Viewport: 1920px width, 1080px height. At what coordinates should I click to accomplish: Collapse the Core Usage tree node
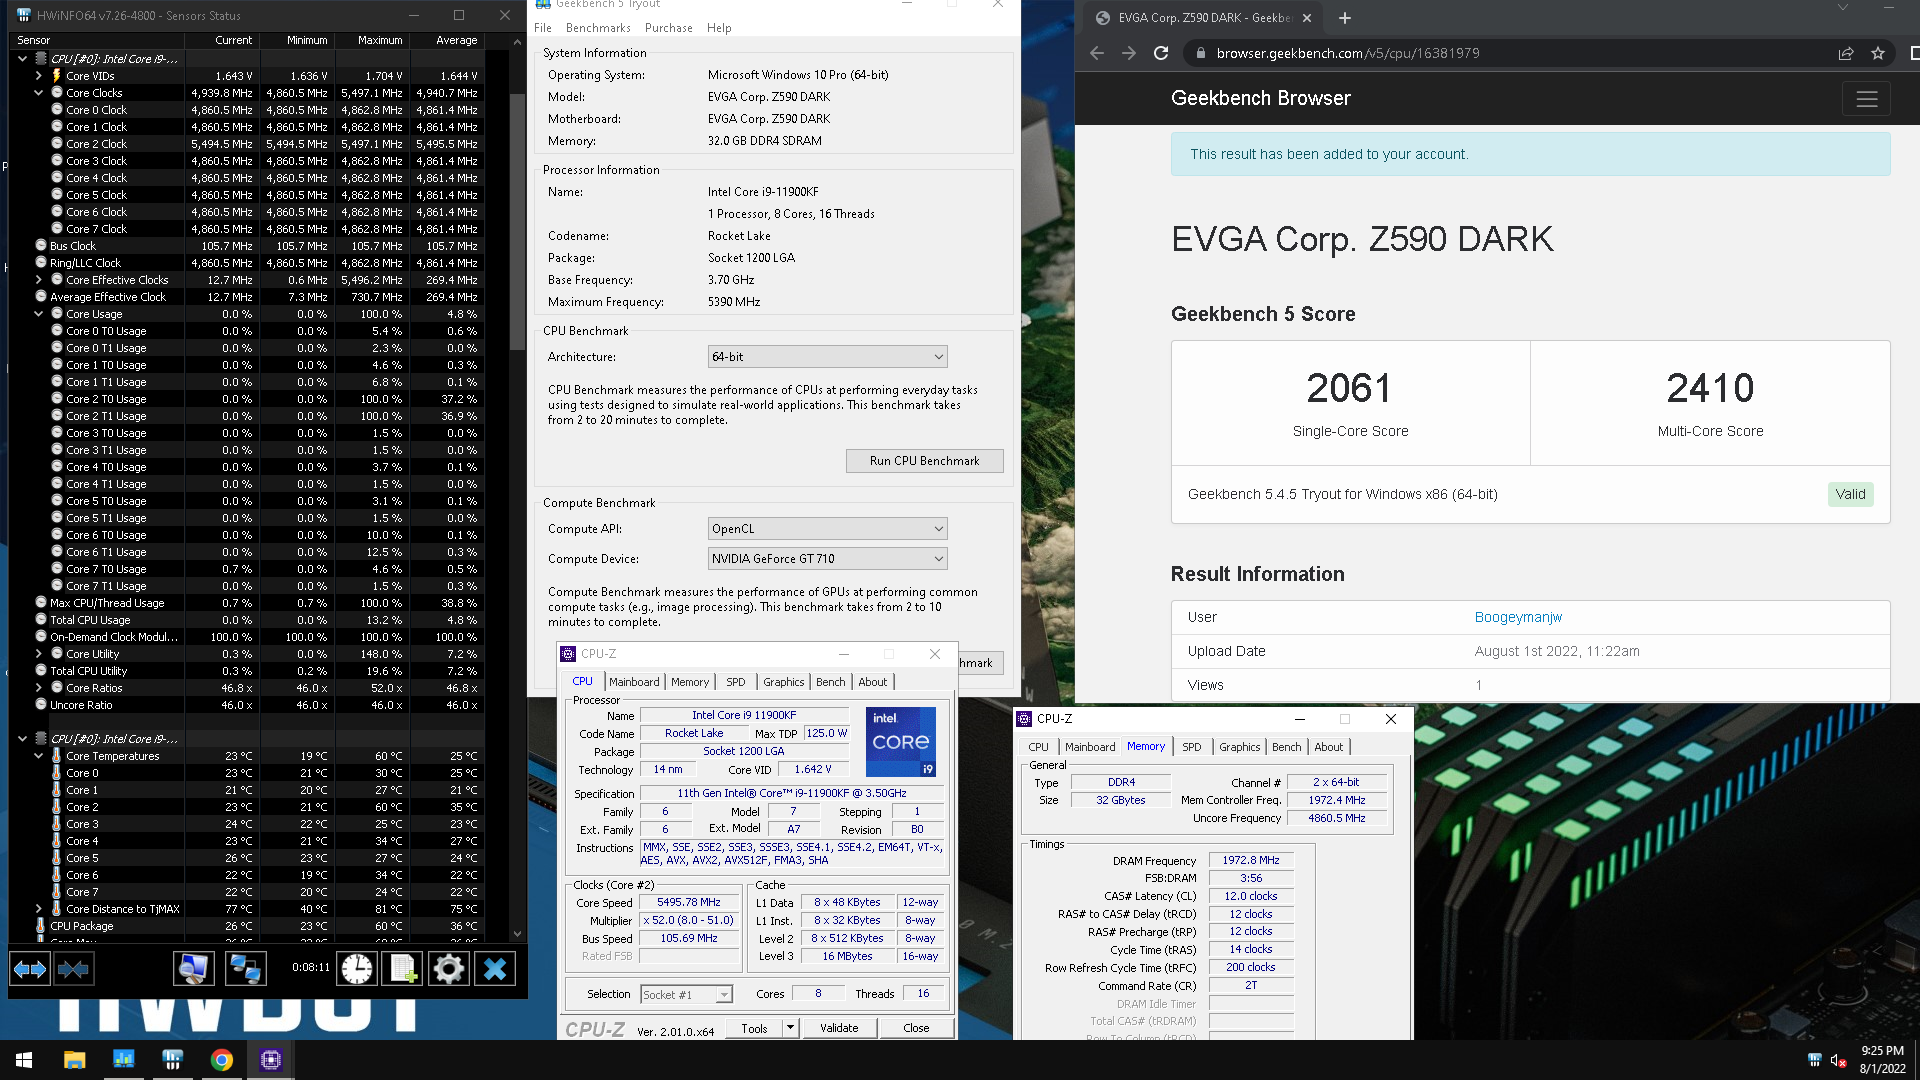coord(39,314)
